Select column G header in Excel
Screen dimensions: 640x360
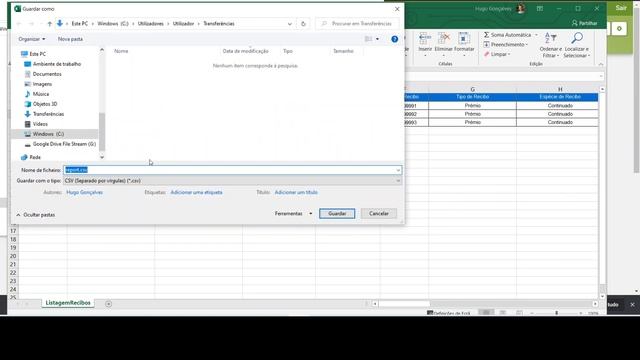[x=472, y=89]
